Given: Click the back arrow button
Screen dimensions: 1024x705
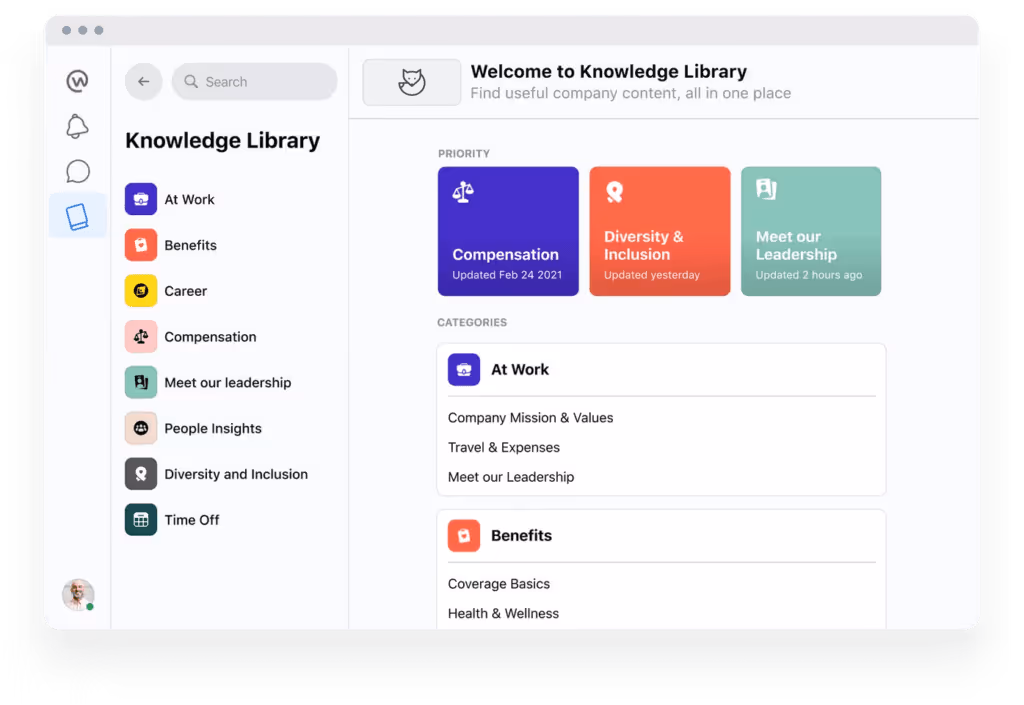Looking at the screenshot, I should click(143, 81).
